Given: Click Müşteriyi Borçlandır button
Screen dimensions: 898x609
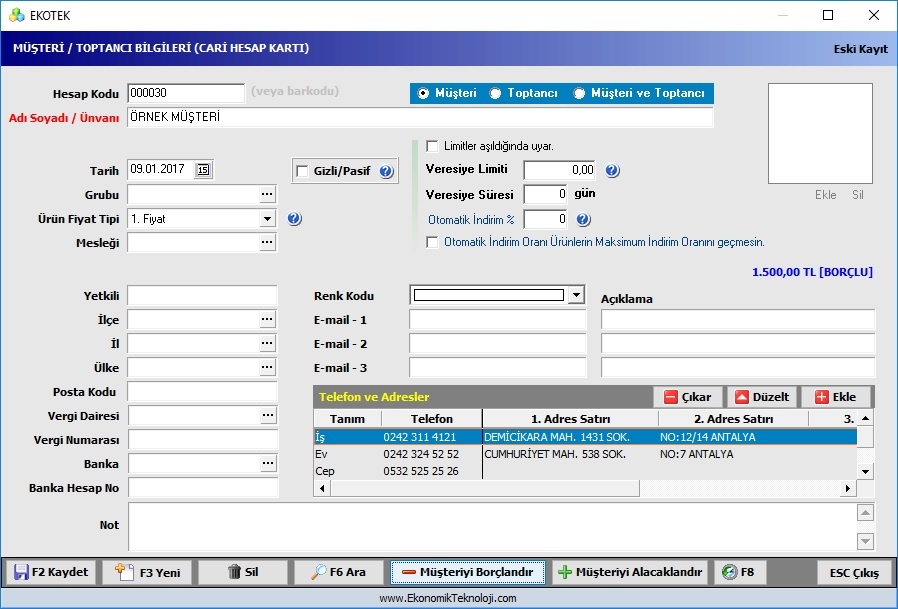Looking at the screenshot, I should coord(468,572).
